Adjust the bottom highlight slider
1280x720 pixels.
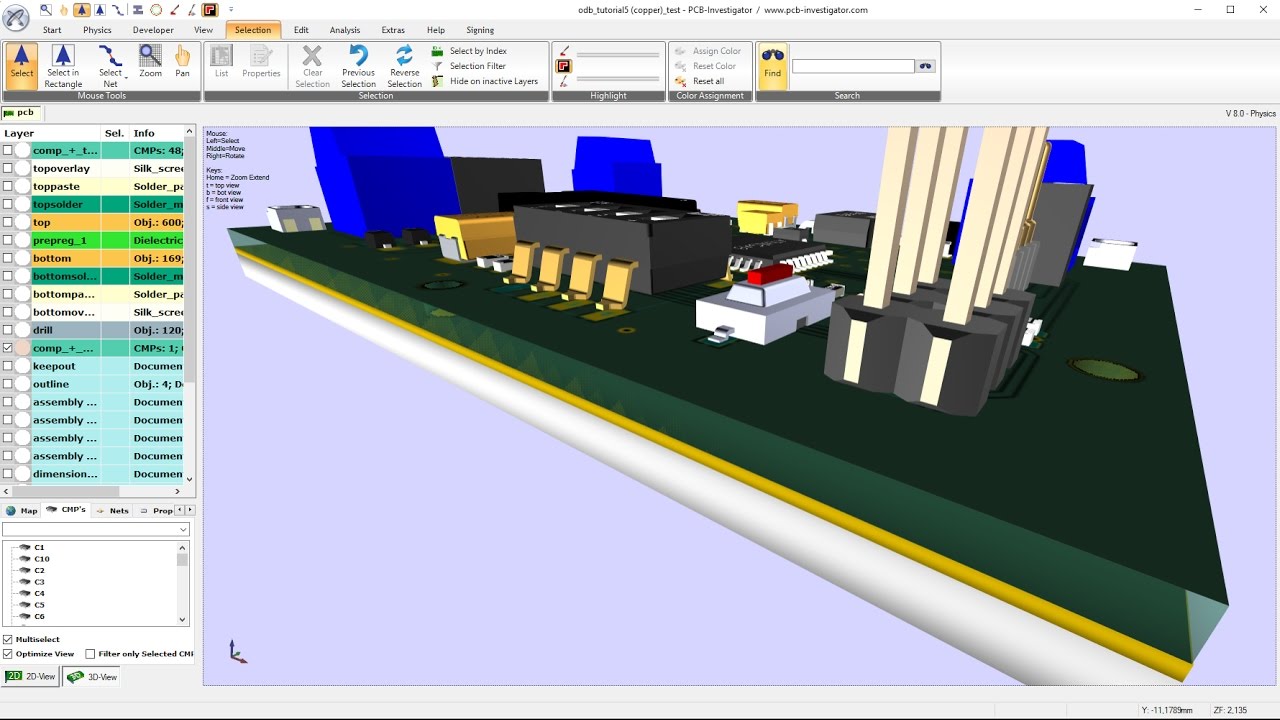pos(618,81)
